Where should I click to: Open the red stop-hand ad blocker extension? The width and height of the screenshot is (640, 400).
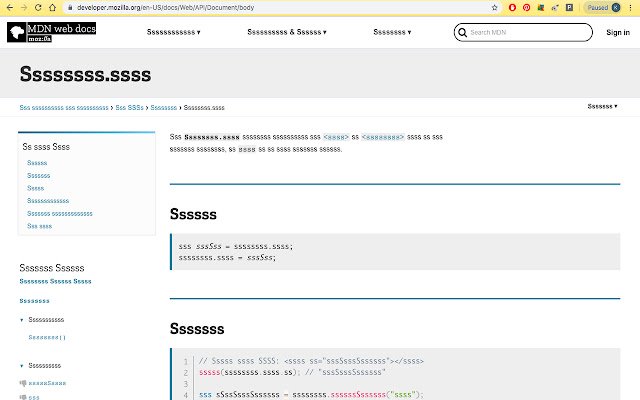coord(512,7)
